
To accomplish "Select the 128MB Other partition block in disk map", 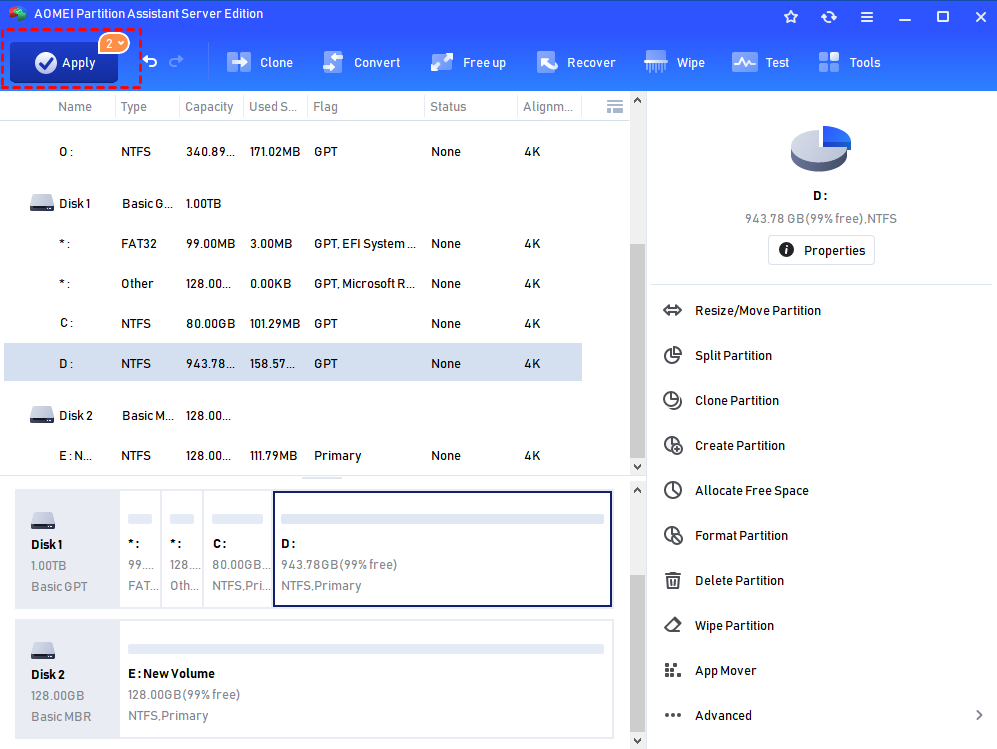I will point(182,549).
